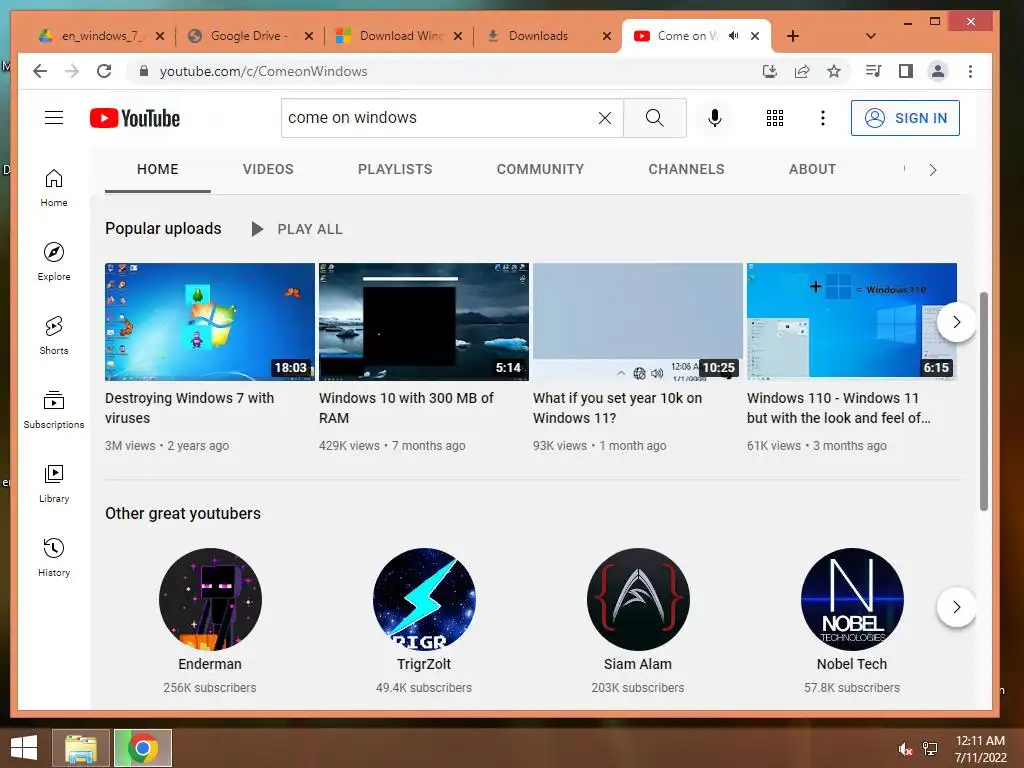The height and width of the screenshot is (768, 1024).
Task: Open a new tab with the plus button
Action: coord(792,36)
